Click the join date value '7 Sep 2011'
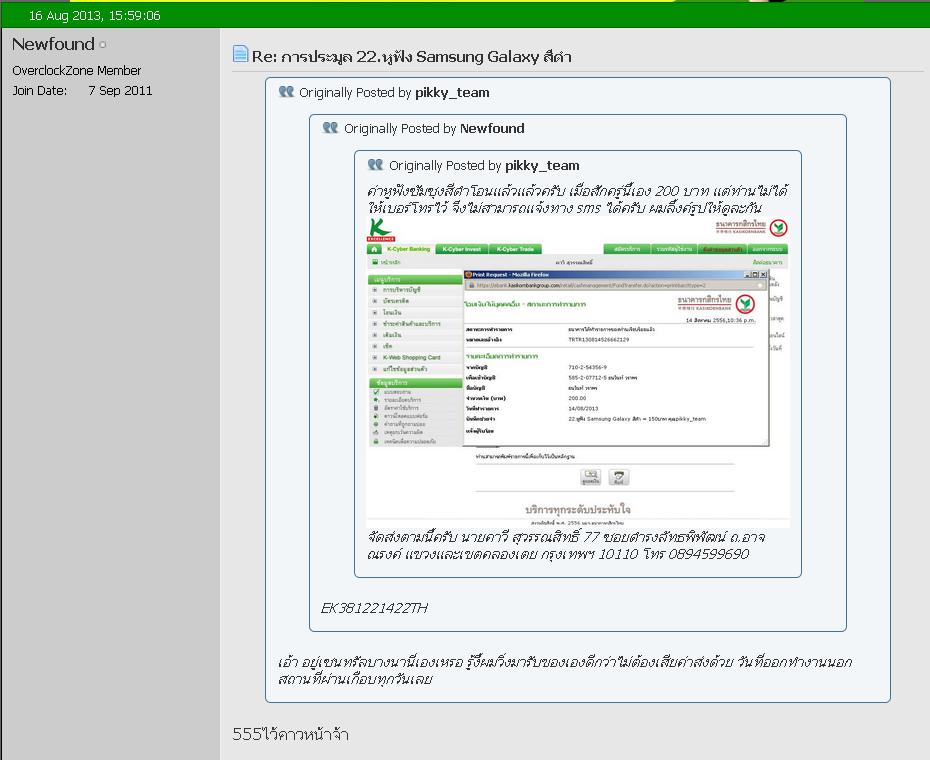Screen dimensions: 930x760 tap(120, 91)
